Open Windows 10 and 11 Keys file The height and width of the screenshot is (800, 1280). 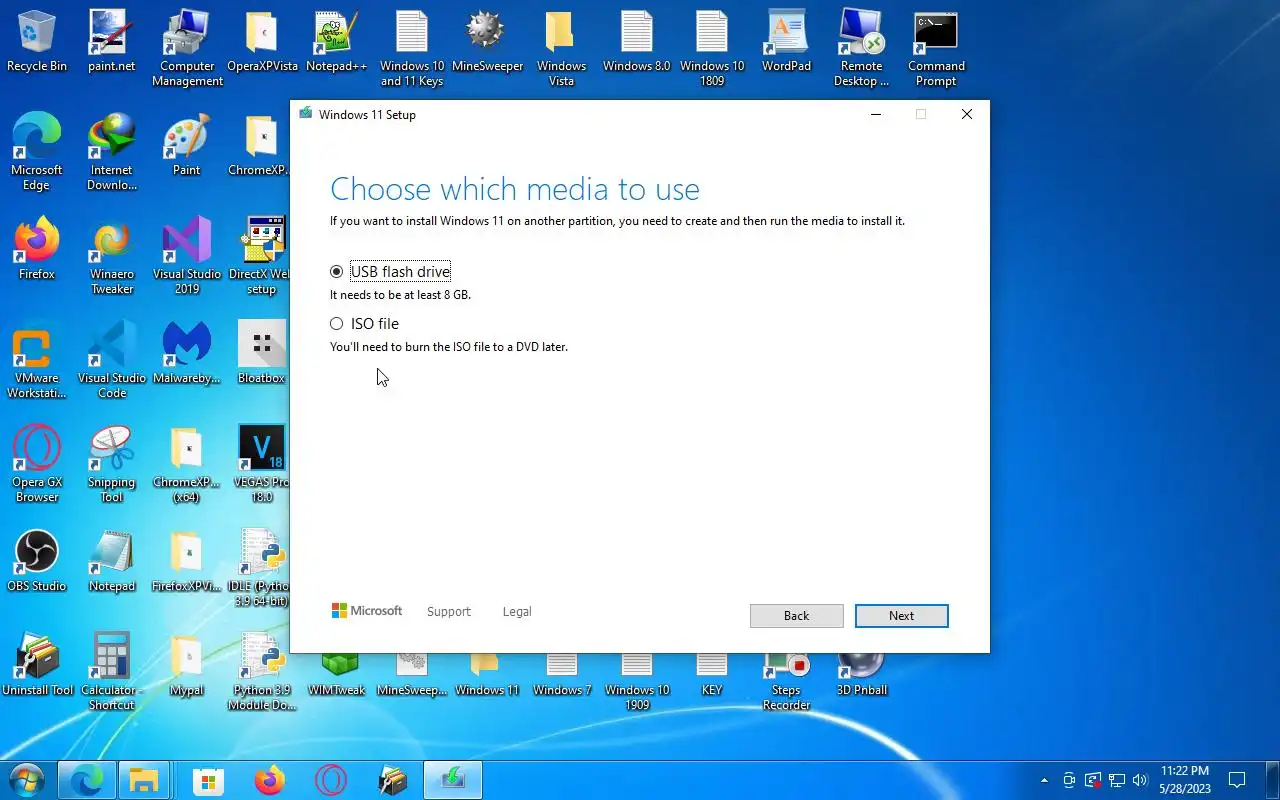(412, 49)
